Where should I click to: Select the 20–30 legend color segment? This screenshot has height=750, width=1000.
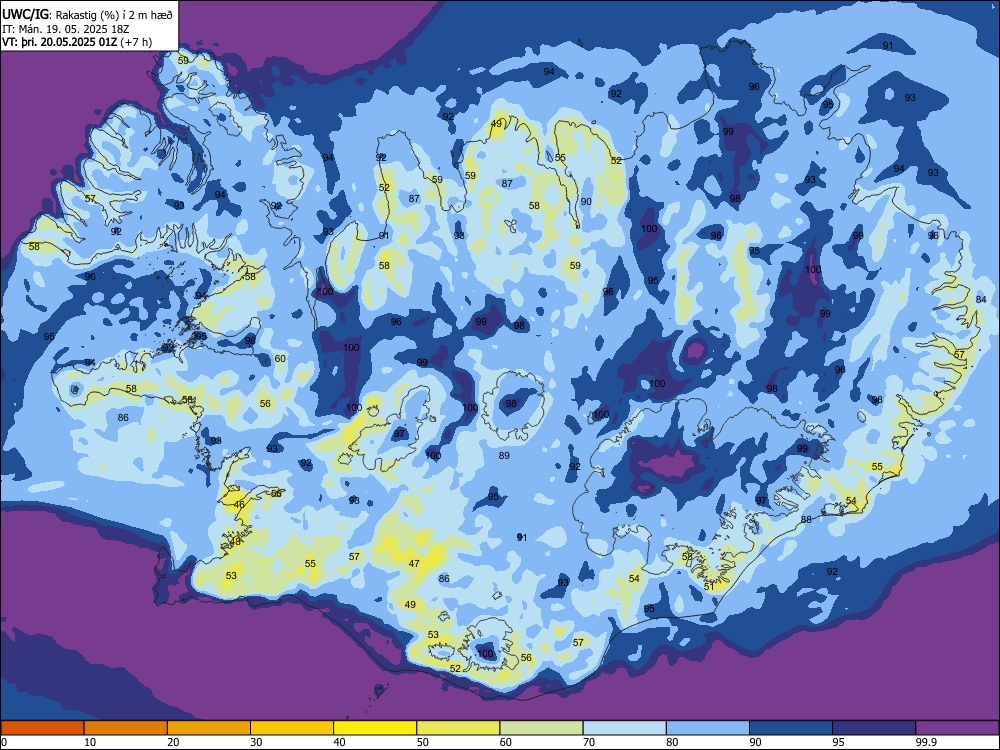point(209,728)
